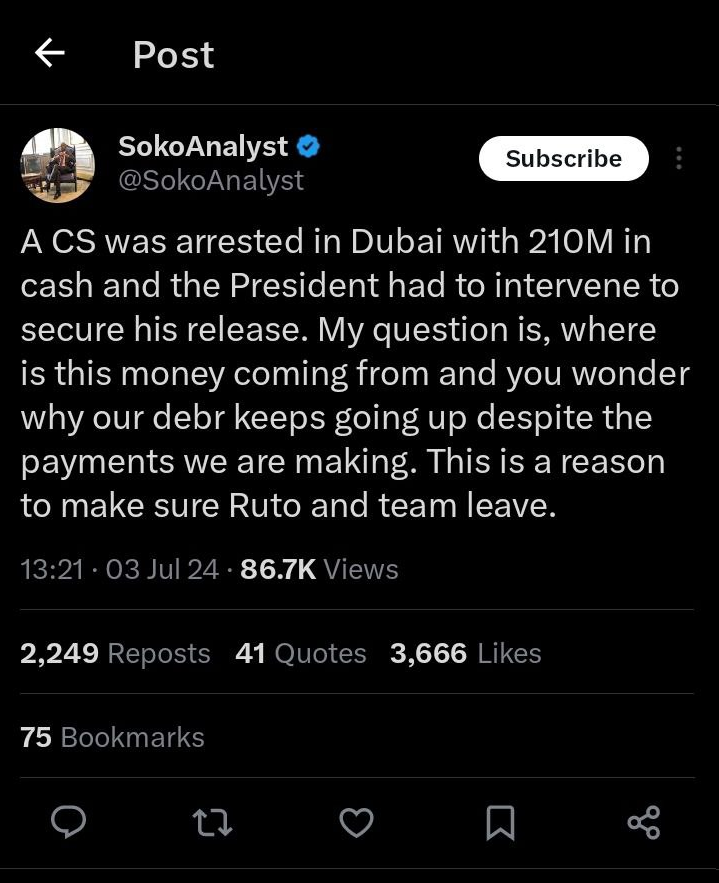Click the Post header title
Viewport: 719px width, 883px height.
pyautogui.click(x=173, y=55)
